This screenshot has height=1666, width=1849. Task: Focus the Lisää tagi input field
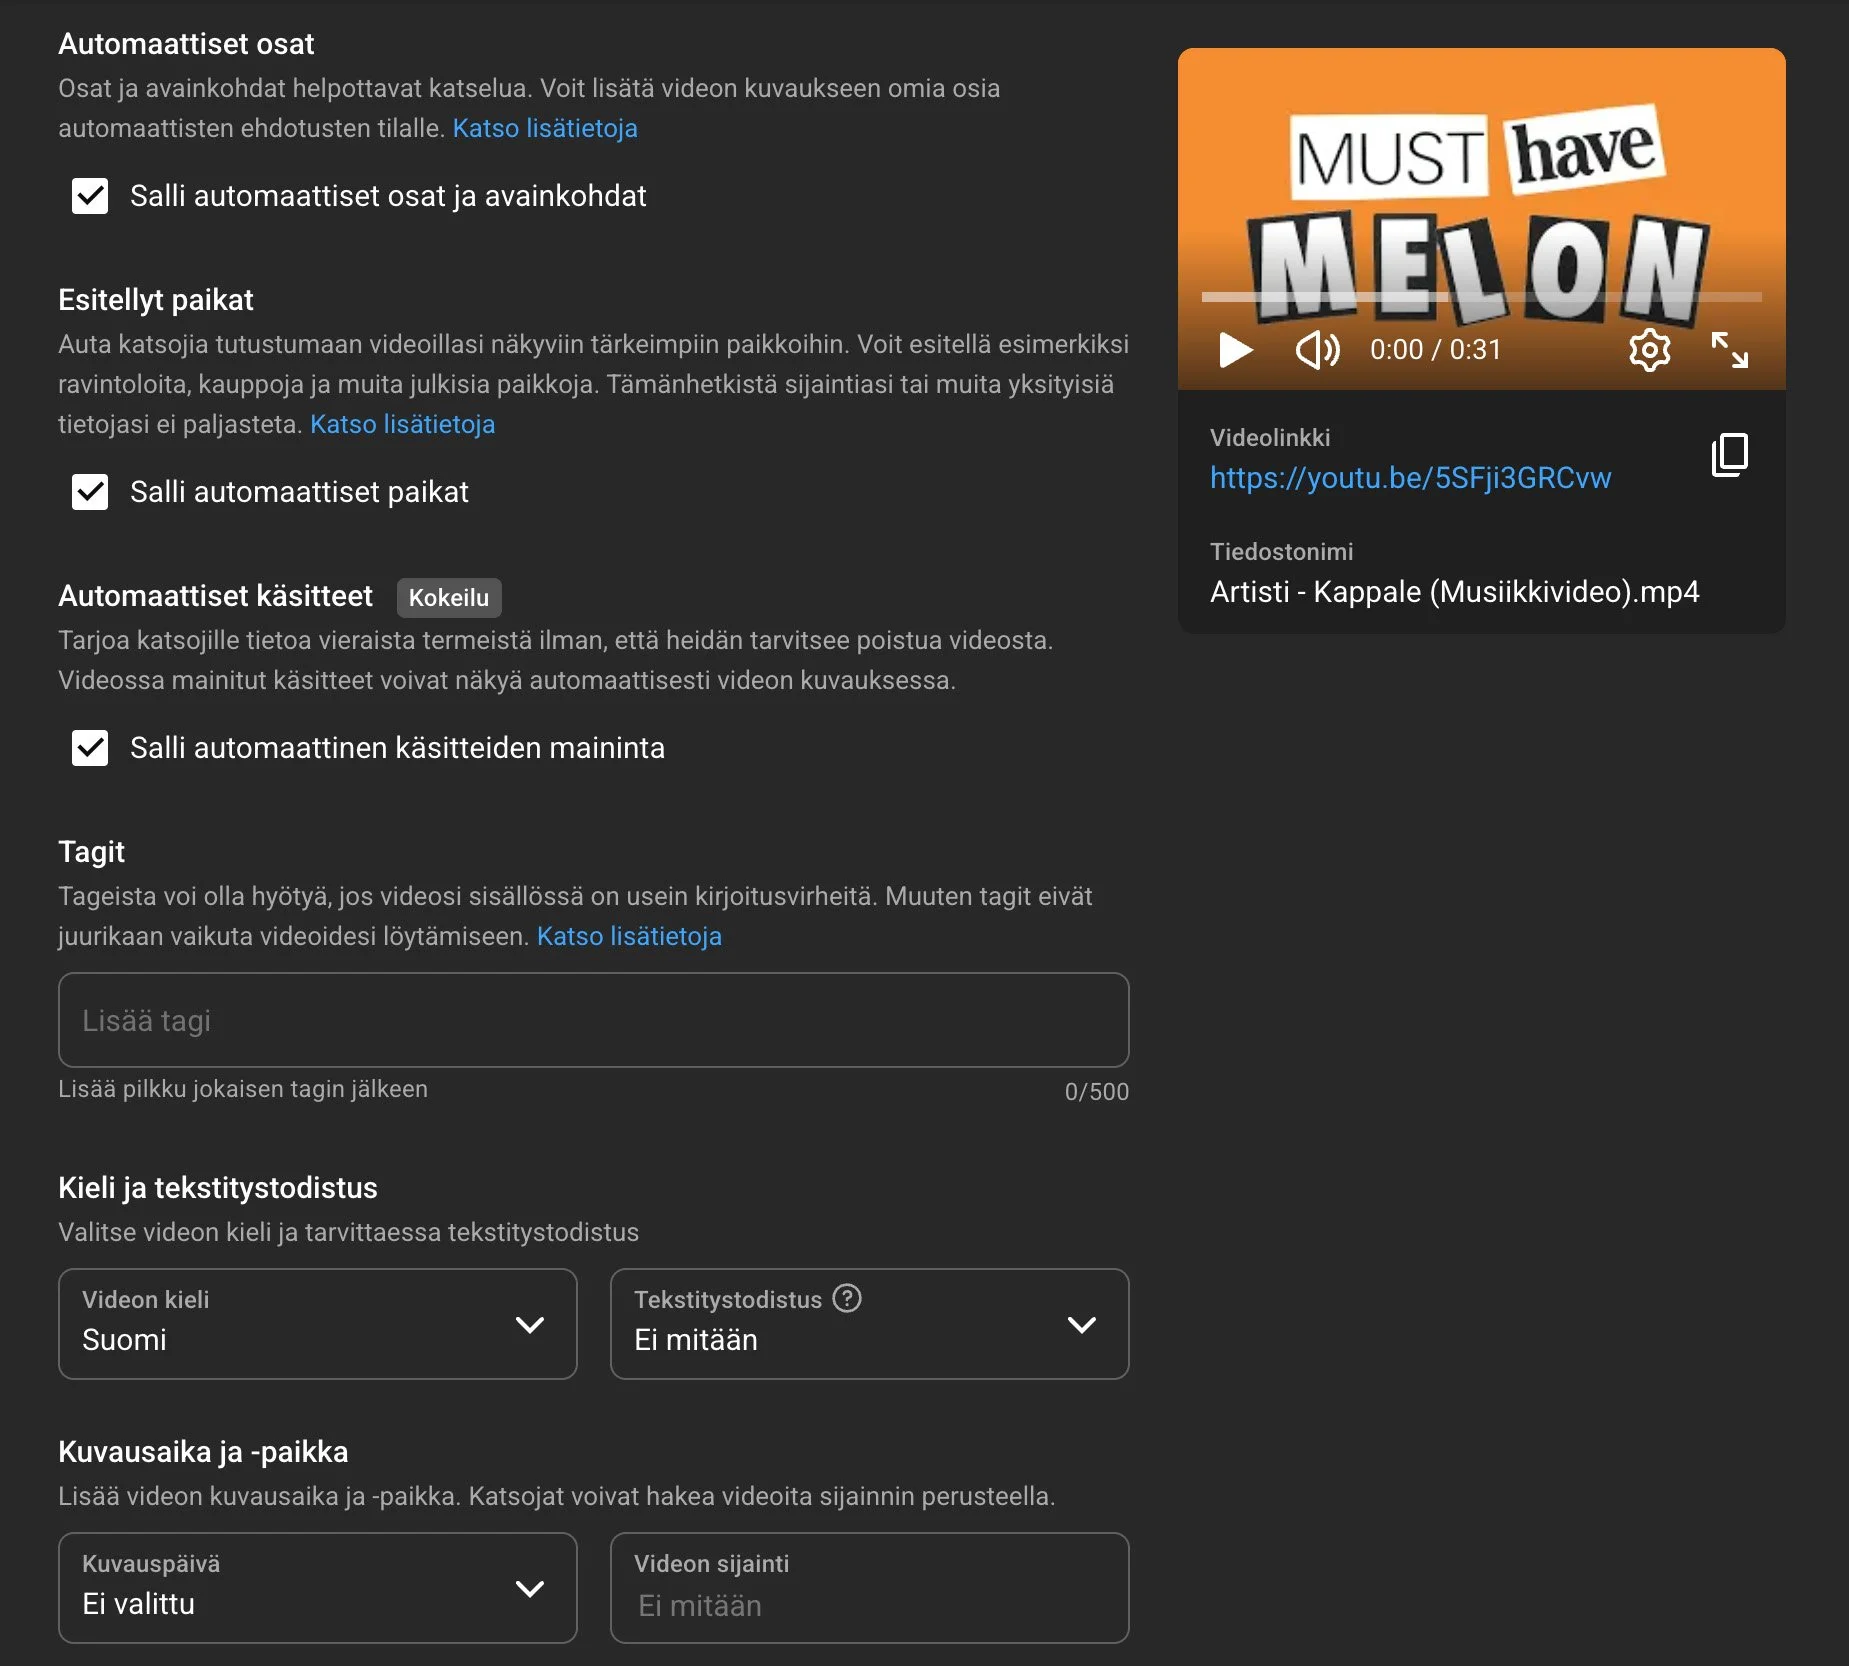point(593,1020)
